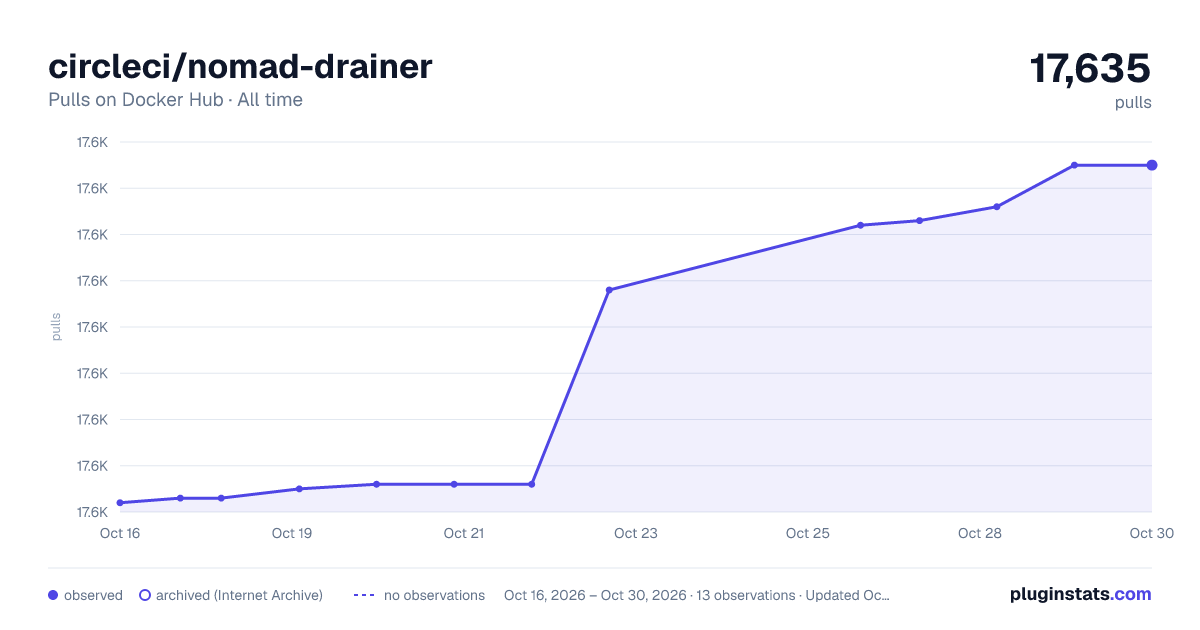Click the last low data point before the rise
Viewport: 1200px width, 630px height.
[531, 484]
